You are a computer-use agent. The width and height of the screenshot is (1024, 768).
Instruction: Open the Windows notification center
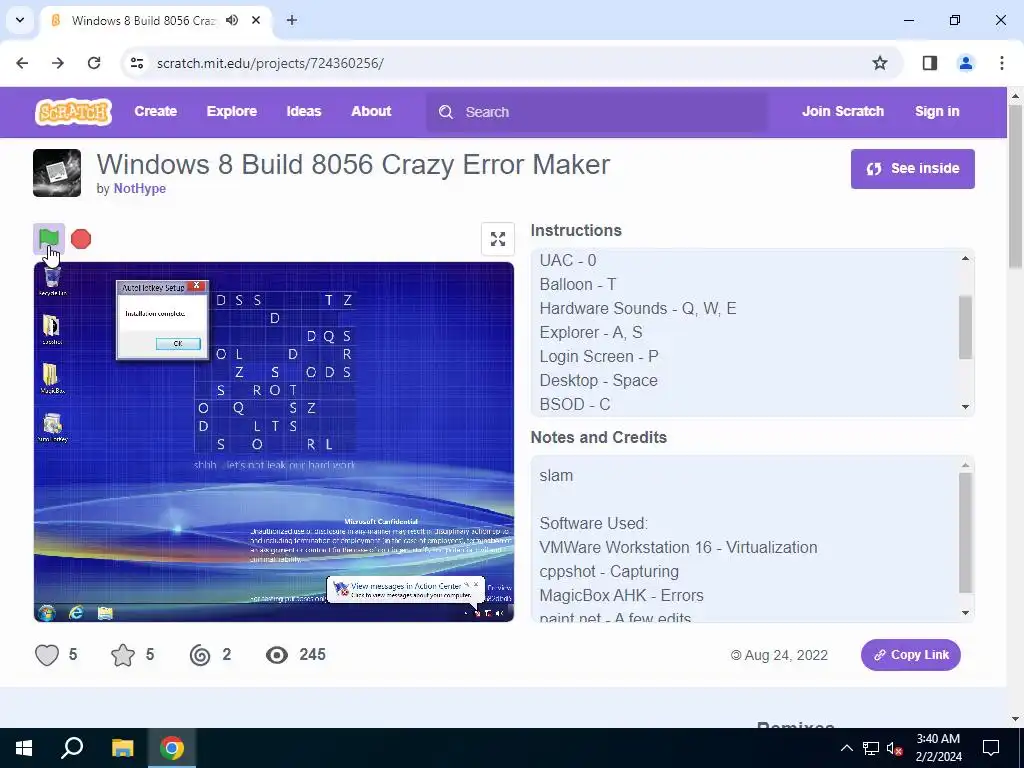coord(991,748)
